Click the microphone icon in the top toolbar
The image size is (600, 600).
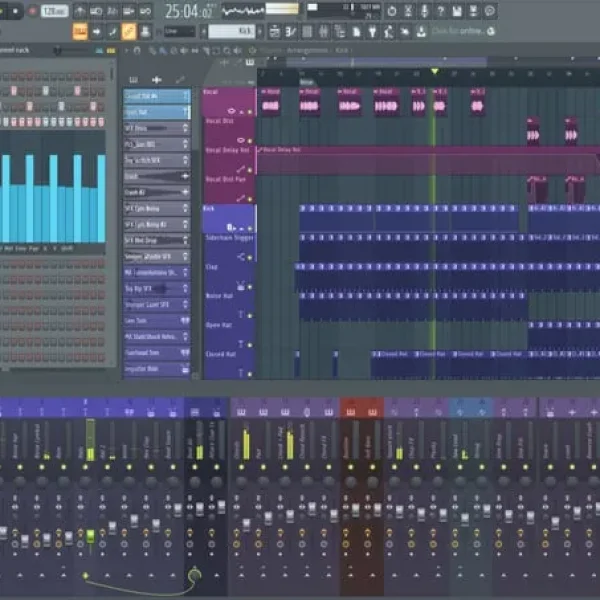point(424,11)
